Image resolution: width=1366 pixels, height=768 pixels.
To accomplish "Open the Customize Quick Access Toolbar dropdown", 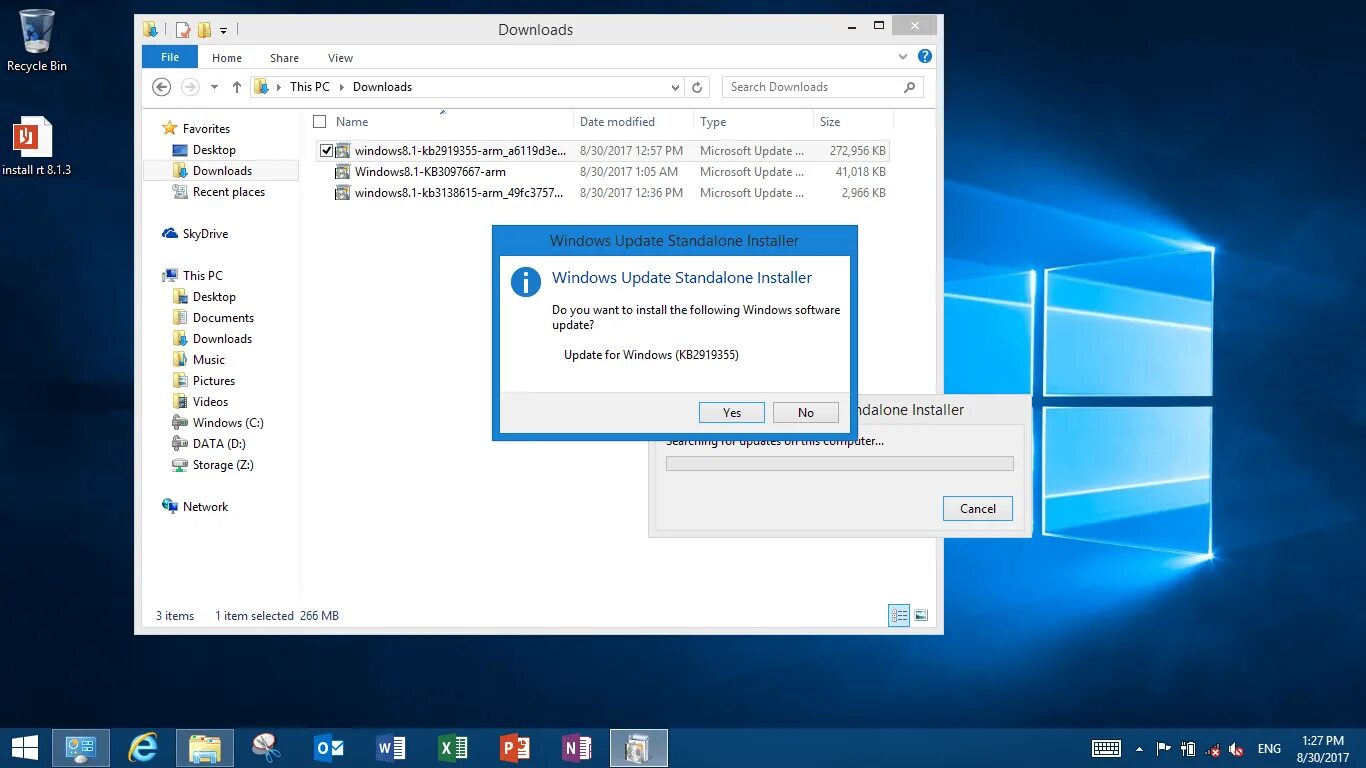I will pyautogui.click(x=224, y=30).
